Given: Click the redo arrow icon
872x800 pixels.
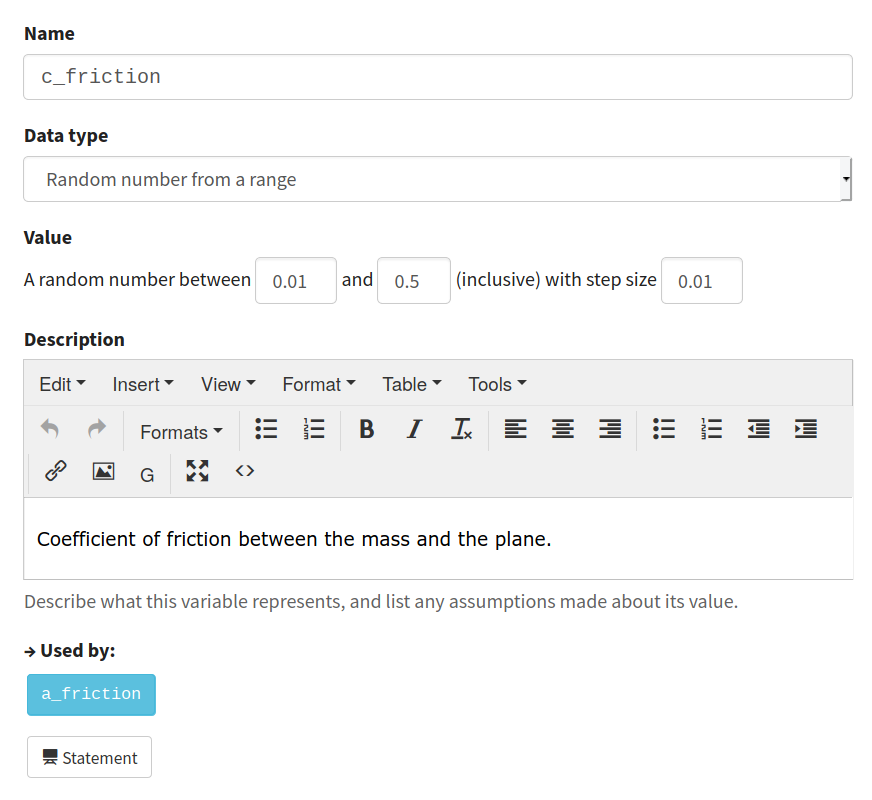Looking at the screenshot, I should (97, 429).
